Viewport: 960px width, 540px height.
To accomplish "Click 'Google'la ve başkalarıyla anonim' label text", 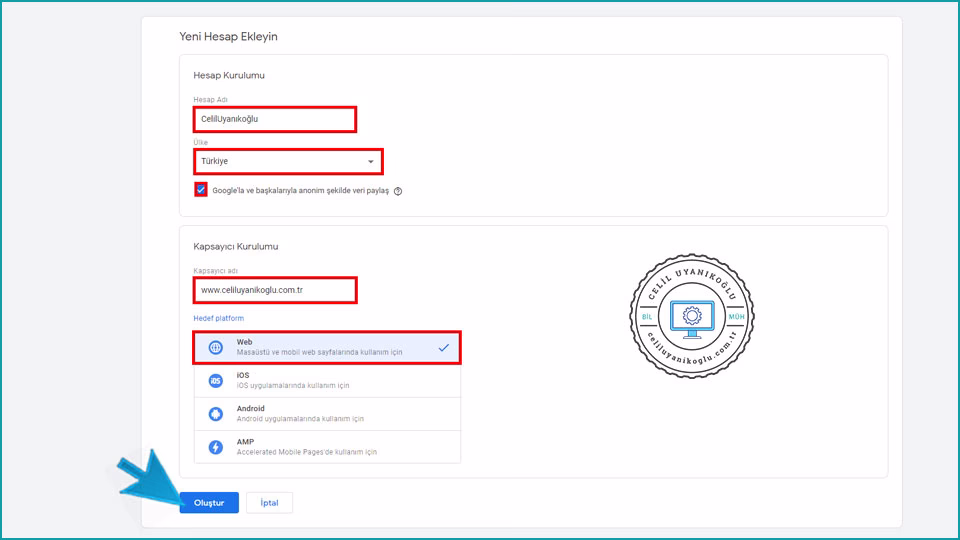I will pos(268,191).
